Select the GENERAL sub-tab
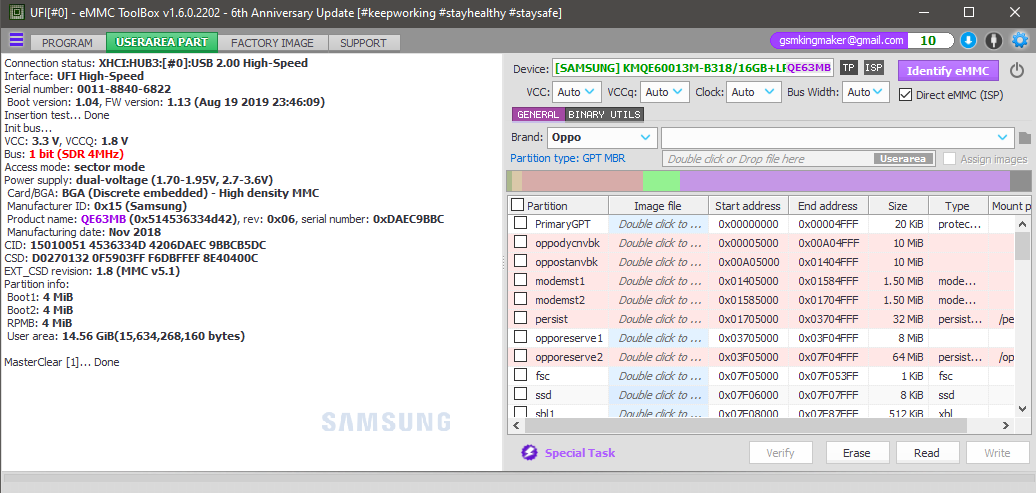Screen dimensions: 1036x493 538,114
